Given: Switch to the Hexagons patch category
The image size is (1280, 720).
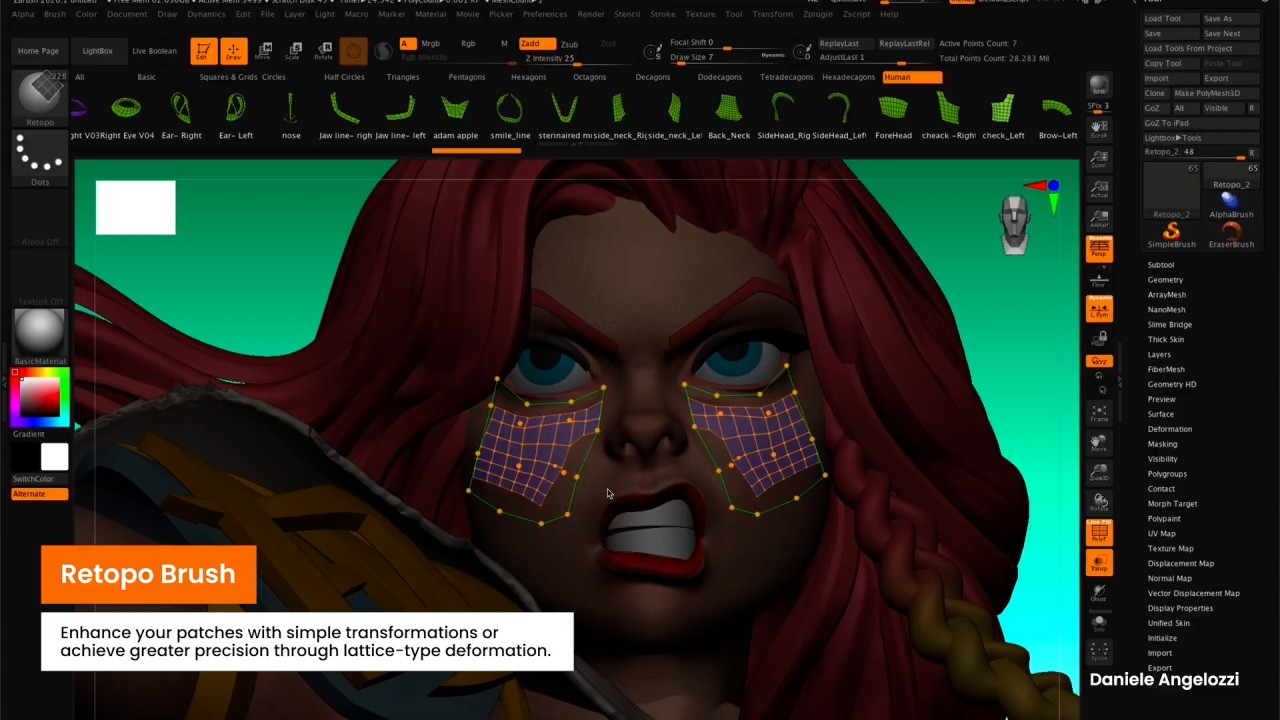Looking at the screenshot, I should click(528, 77).
